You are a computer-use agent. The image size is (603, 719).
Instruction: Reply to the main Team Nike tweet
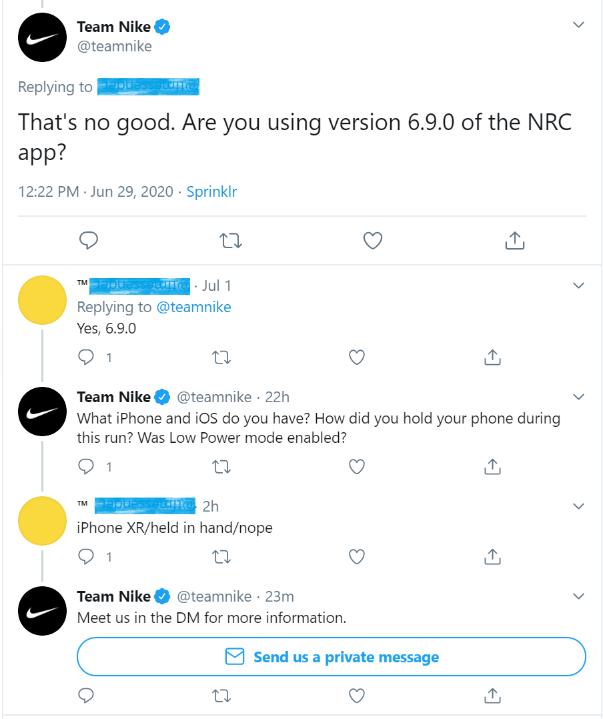tap(88, 241)
